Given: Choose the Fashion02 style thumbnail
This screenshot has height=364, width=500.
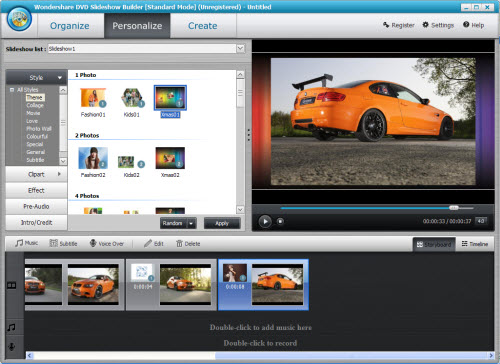Looking at the screenshot, I should [x=93, y=158].
